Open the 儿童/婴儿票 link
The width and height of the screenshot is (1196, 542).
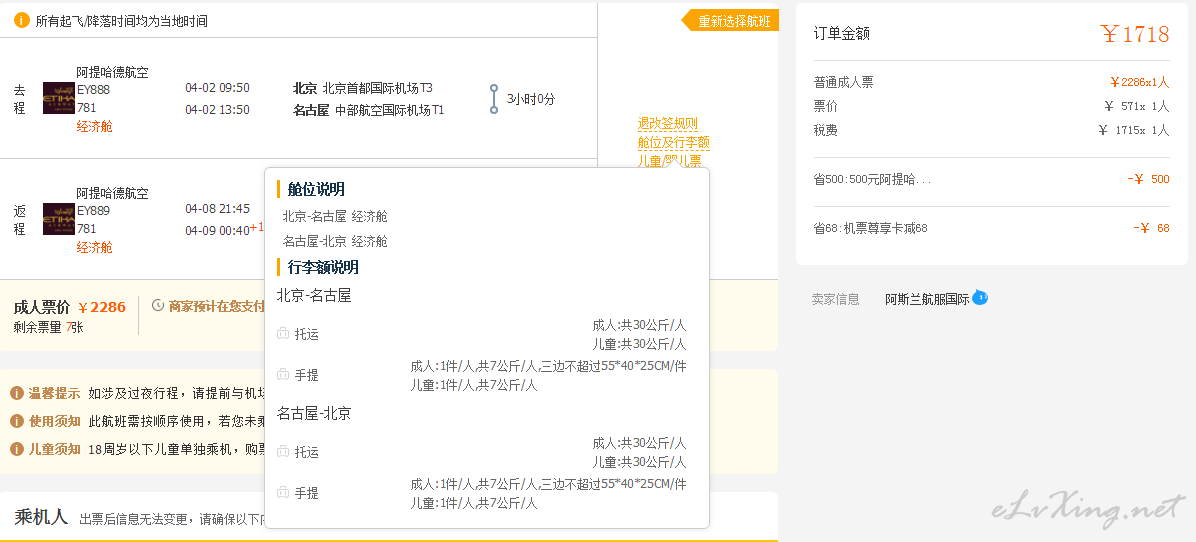pos(670,161)
